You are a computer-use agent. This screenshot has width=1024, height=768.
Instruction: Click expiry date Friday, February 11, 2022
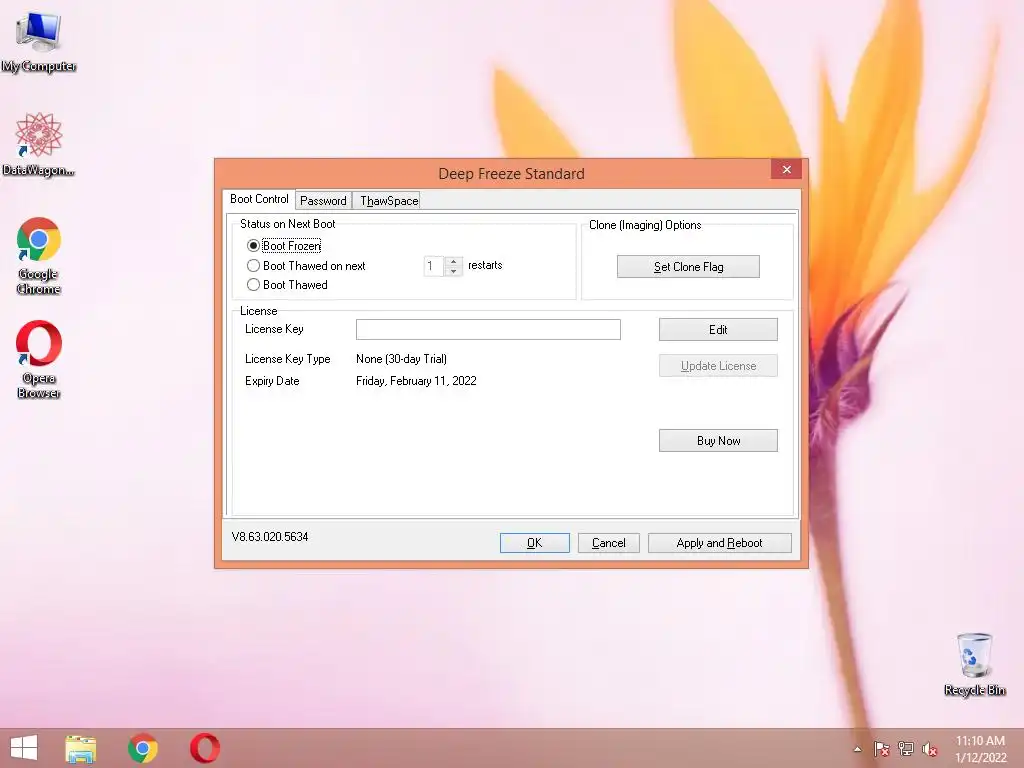point(416,381)
